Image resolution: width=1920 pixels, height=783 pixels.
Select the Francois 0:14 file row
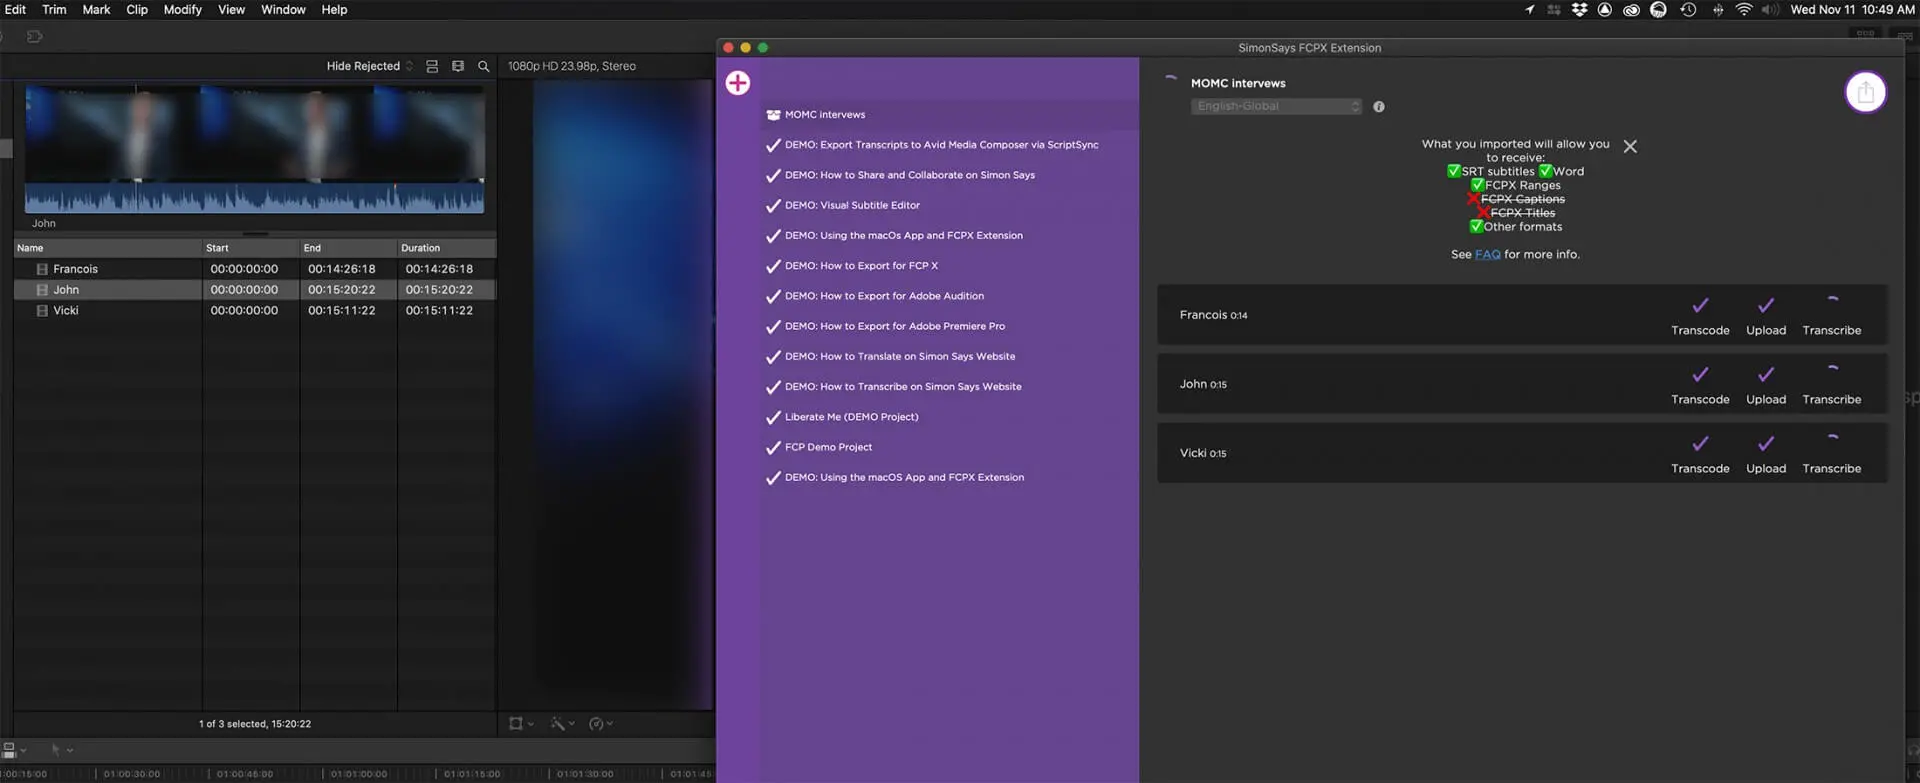coord(1522,315)
